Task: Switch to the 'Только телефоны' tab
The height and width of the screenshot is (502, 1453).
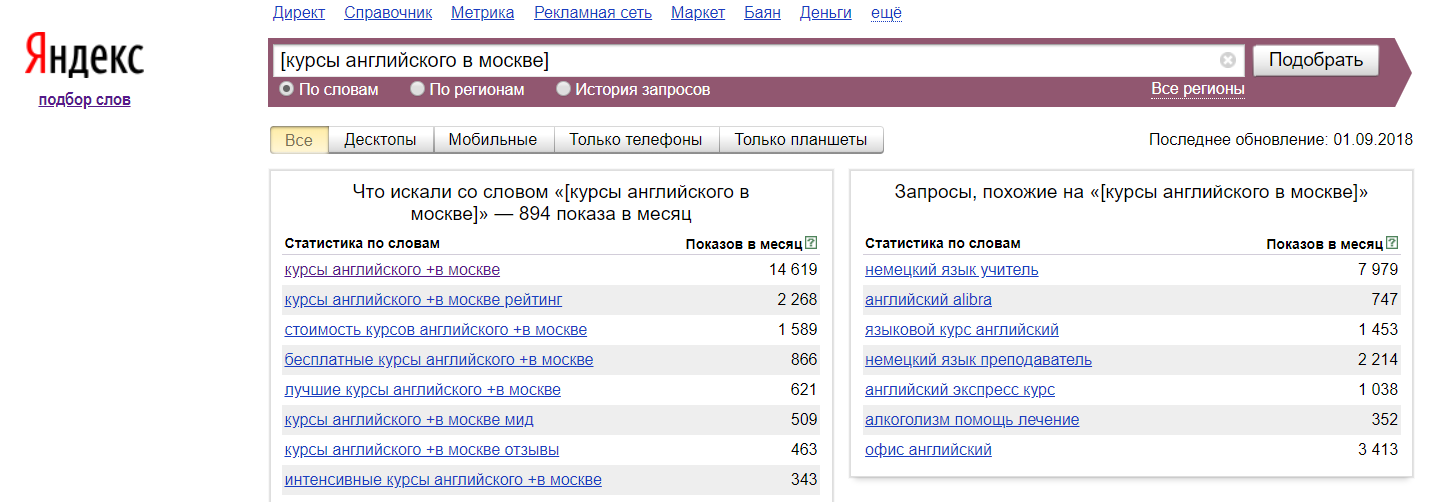Action: tap(636, 140)
